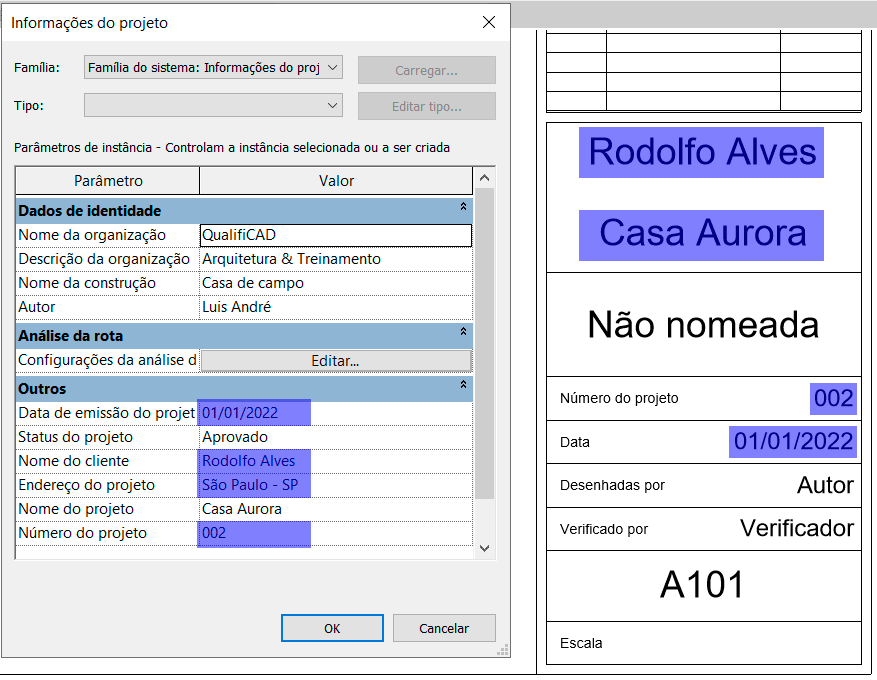
Task: Dismiss dialog with Cancelar
Action: point(443,629)
